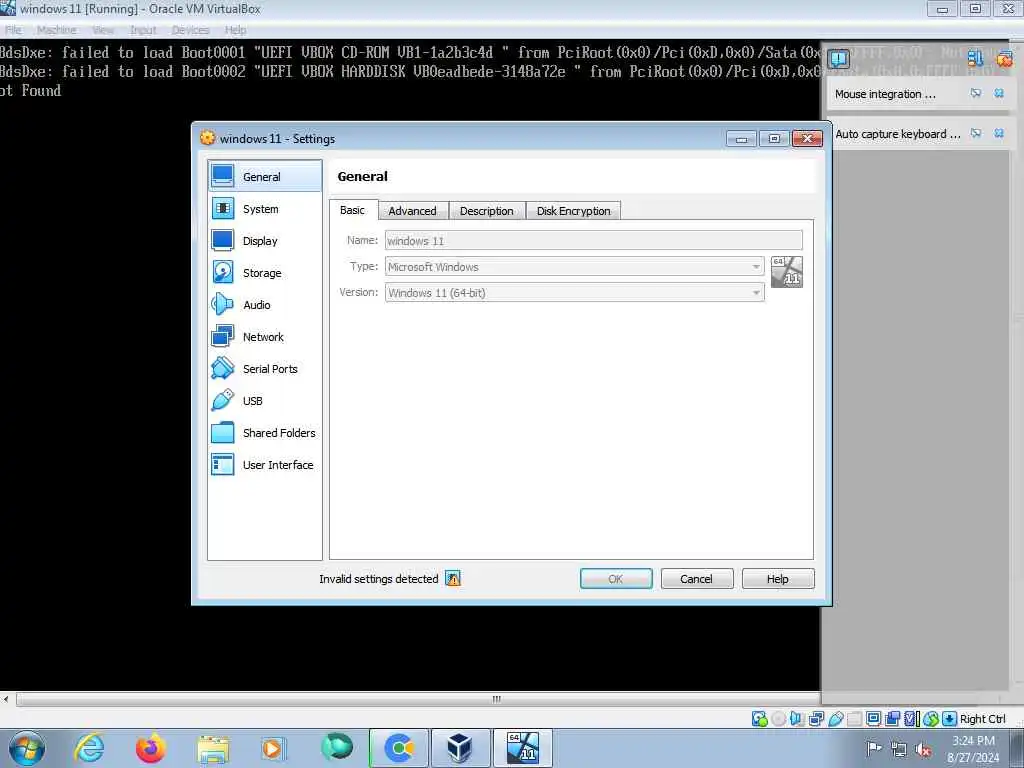Click the Action Center flag tray icon
1024x768 pixels.
tap(873, 748)
